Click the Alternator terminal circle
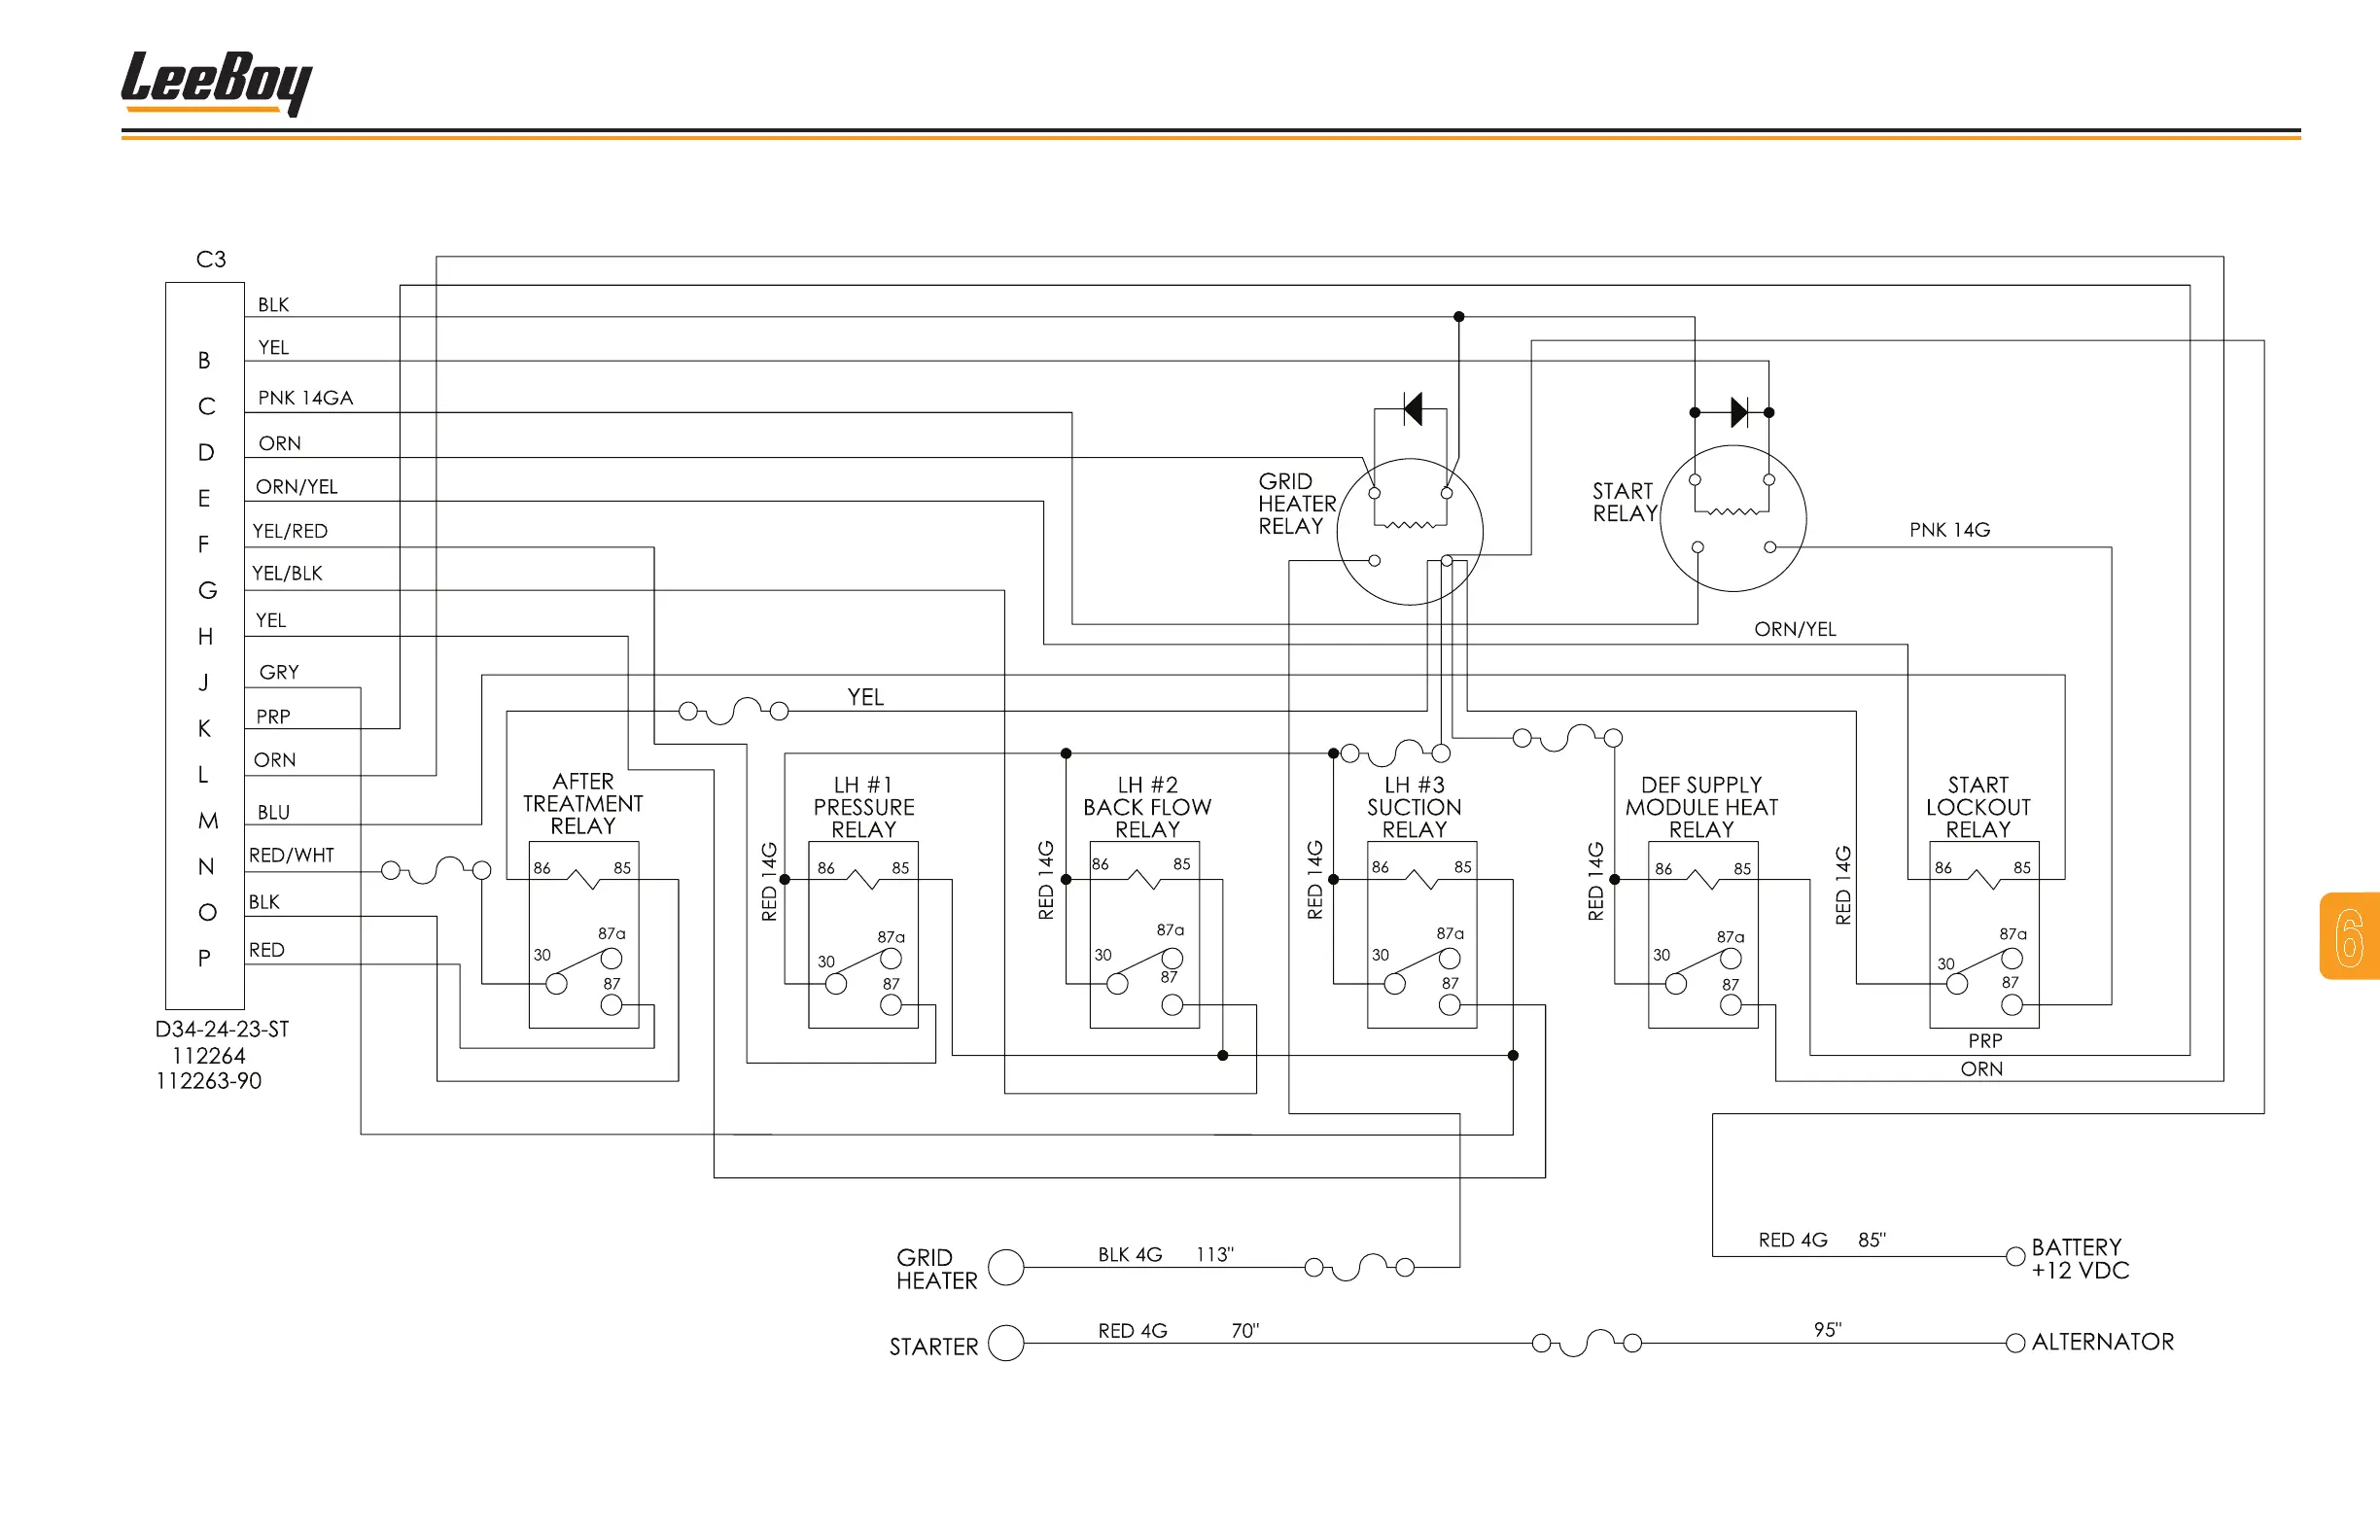The height and width of the screenshot is (1540, 2380). pyautogui.click(x=2015, y=1343)
